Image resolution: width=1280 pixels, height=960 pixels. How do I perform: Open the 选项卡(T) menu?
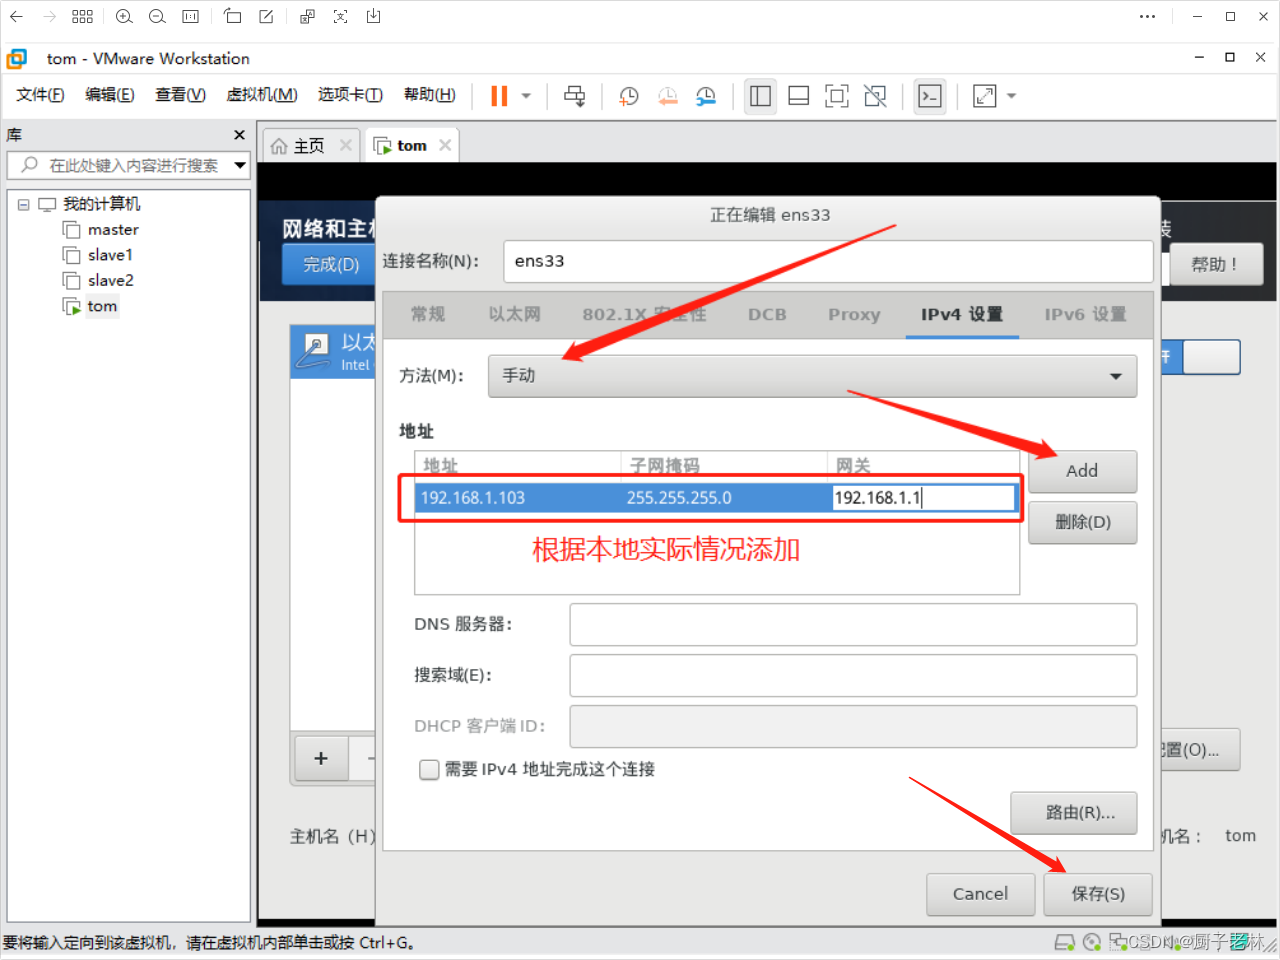point(351,95)
